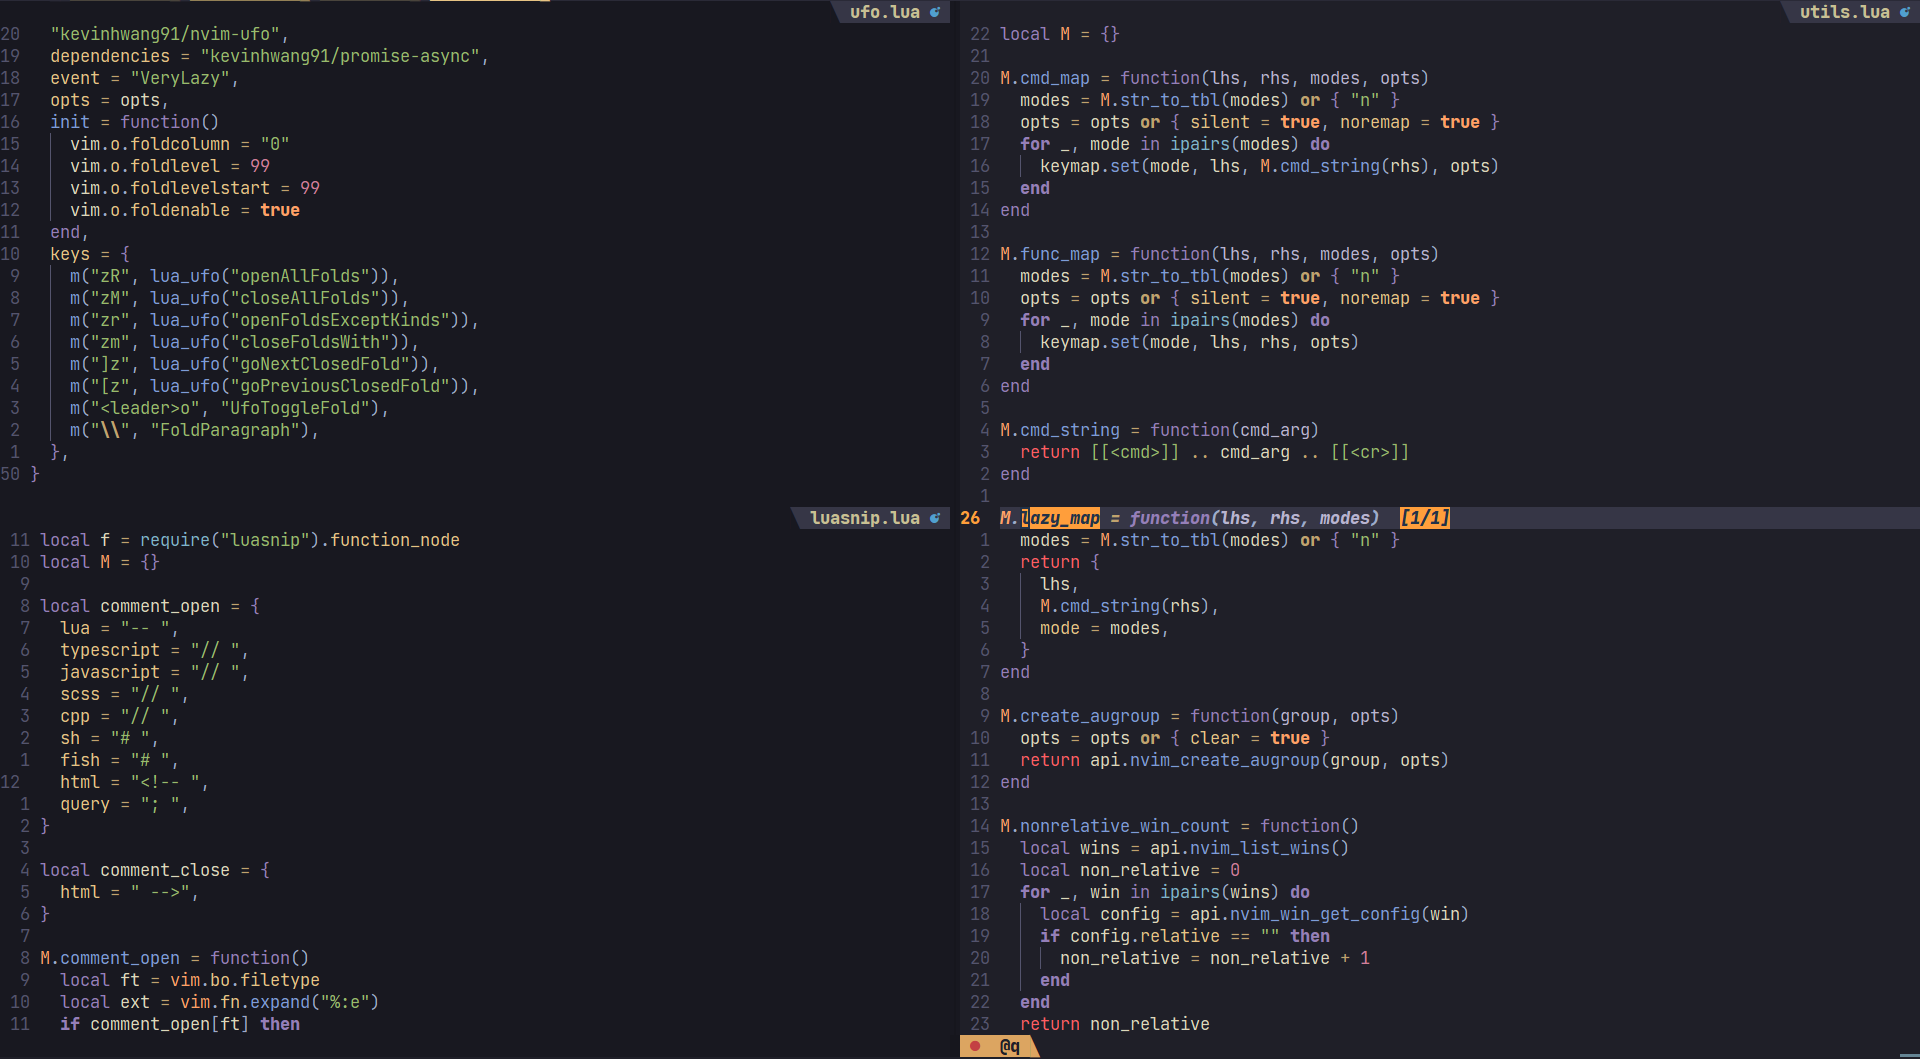
Task: Click the M.create_augroup function definition
Action: 1200,716
